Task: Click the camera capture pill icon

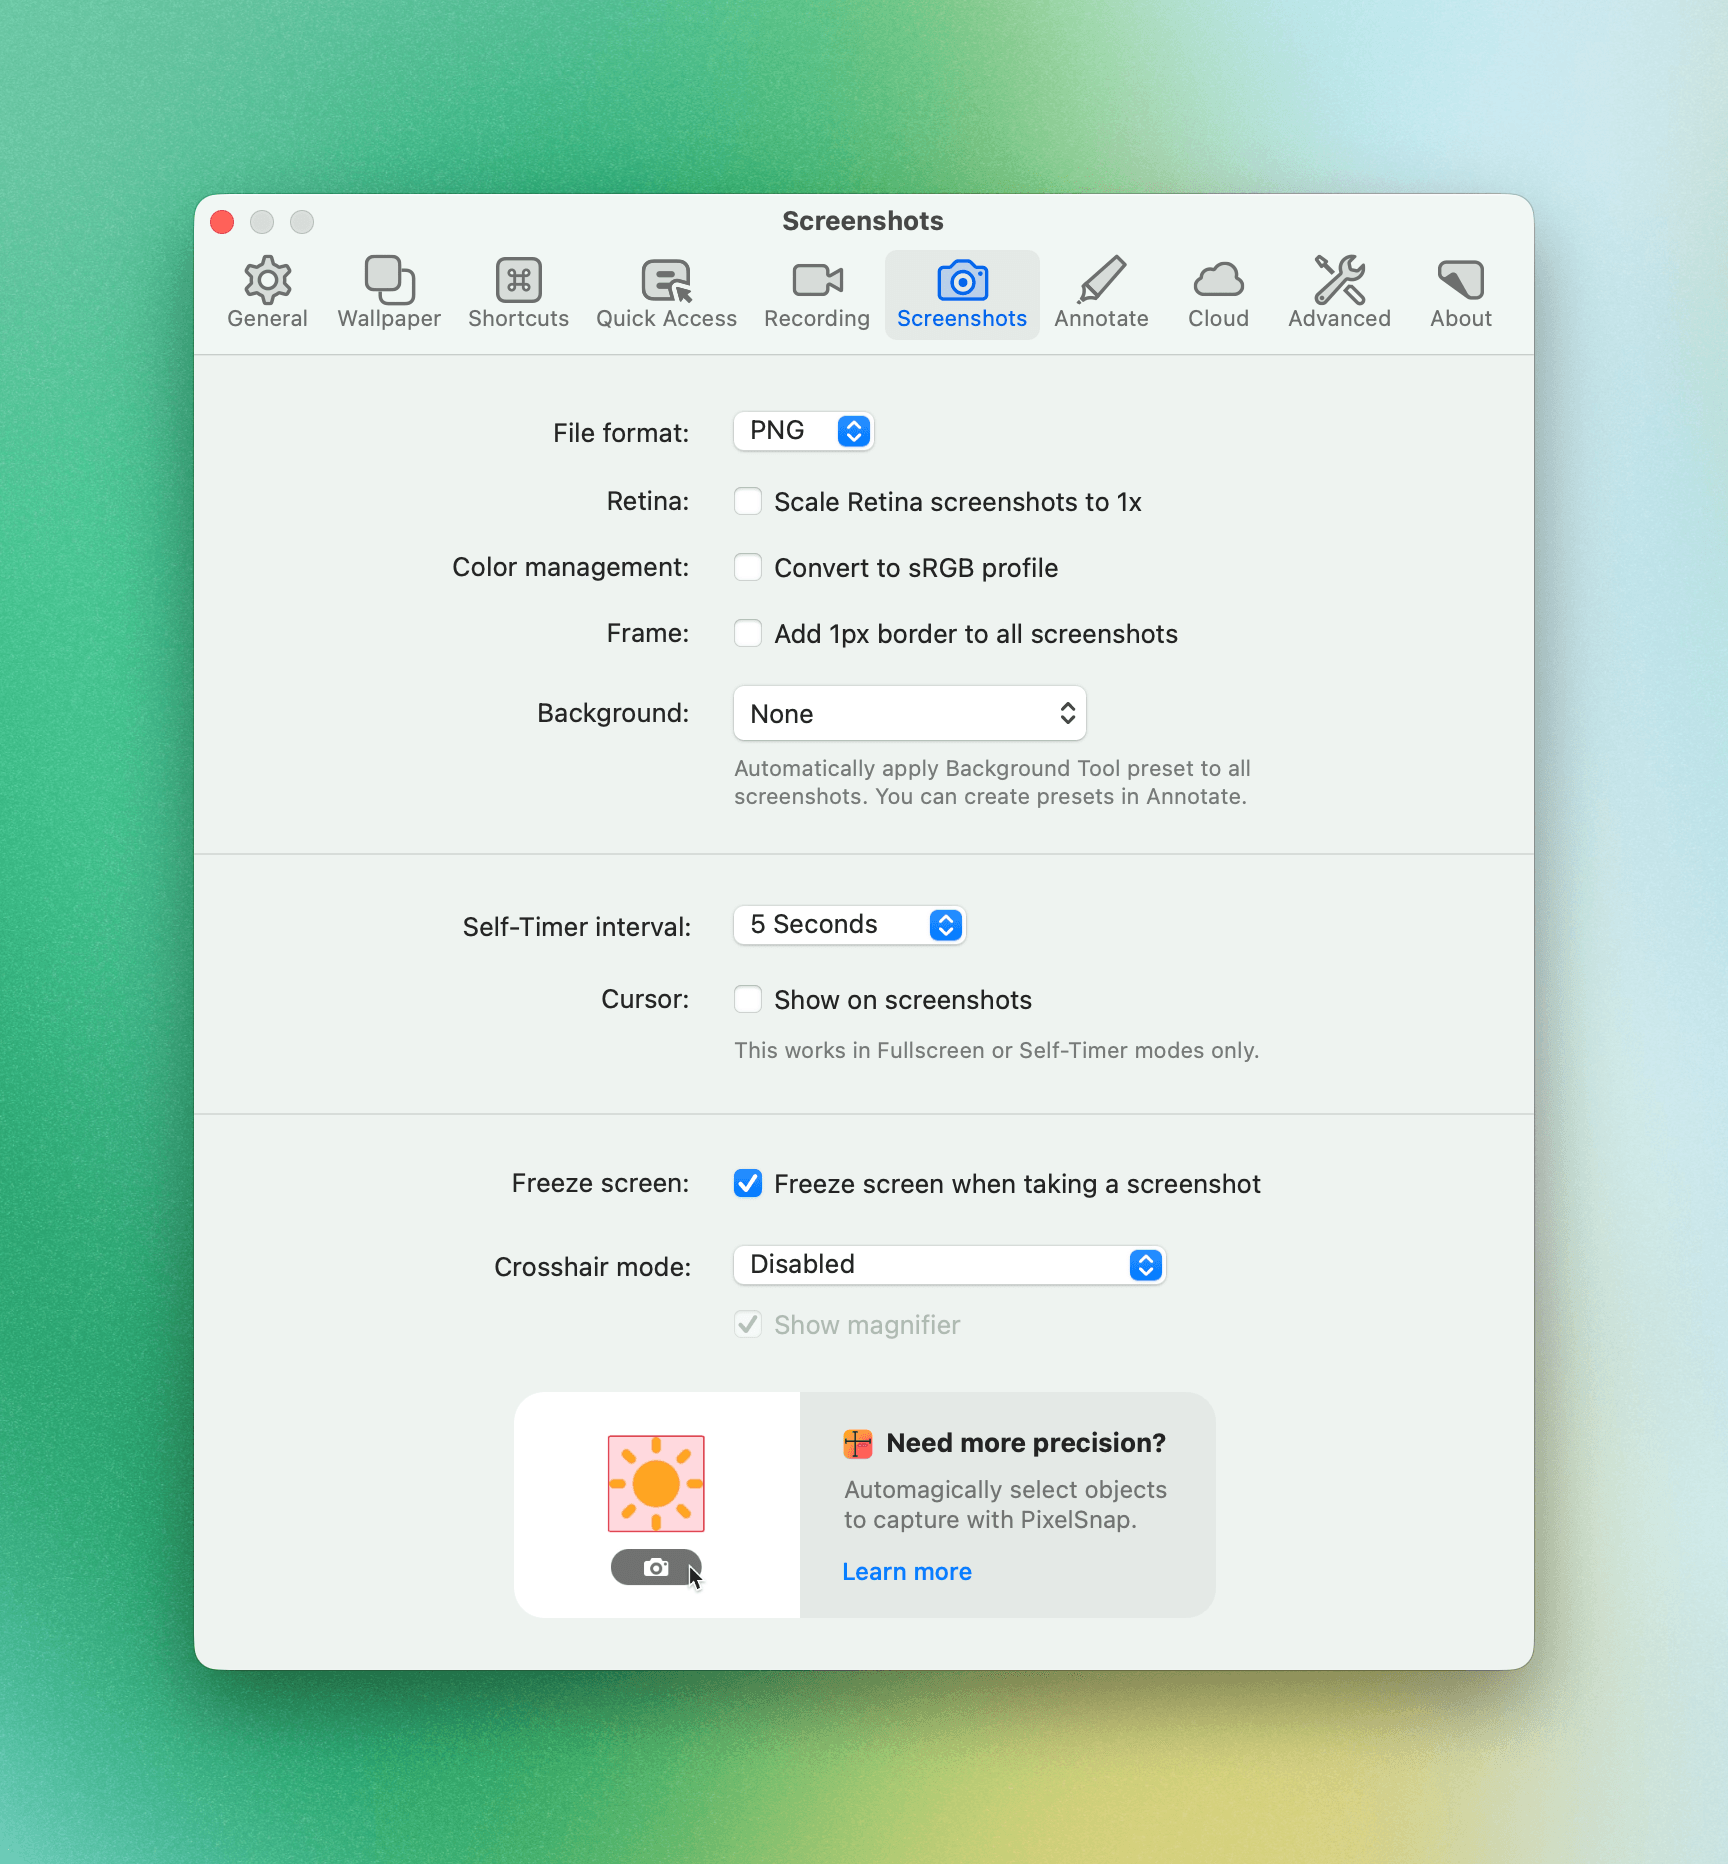Action: tap(656, 1567)
